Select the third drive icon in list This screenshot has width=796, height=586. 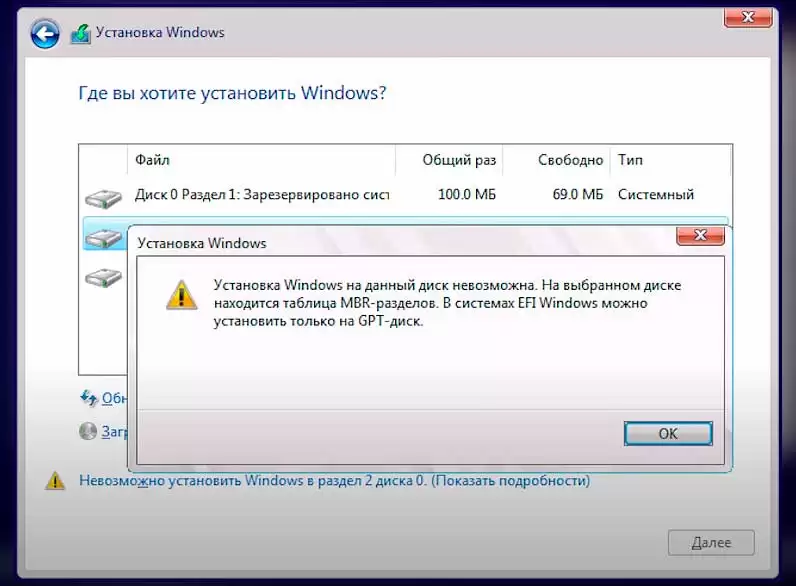tap(104, 277)
